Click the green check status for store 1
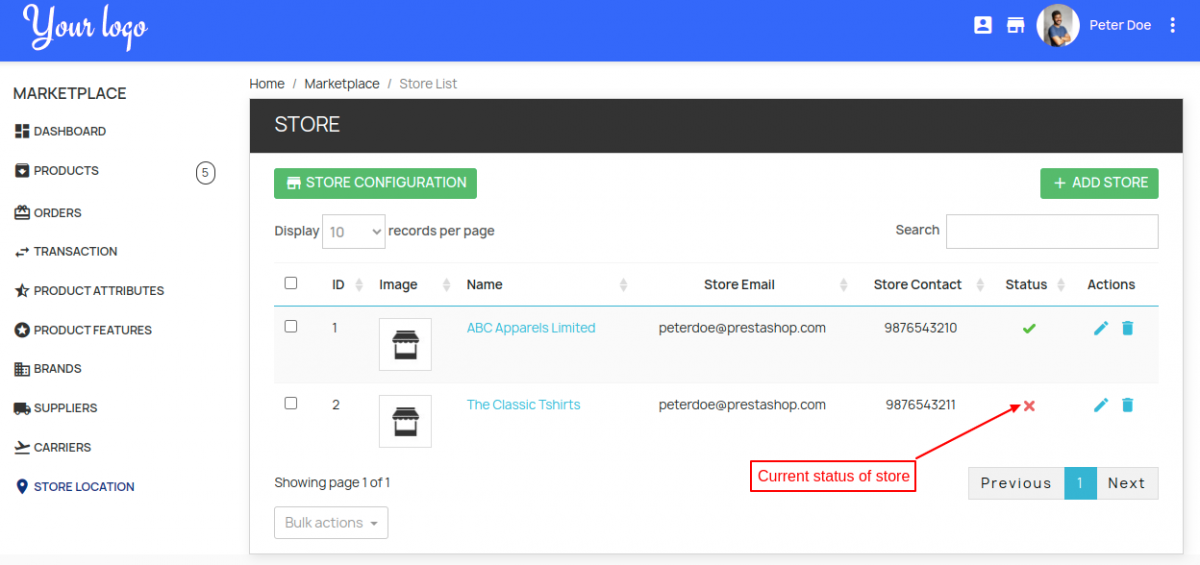1200x565 pixels. (1029, 328)
